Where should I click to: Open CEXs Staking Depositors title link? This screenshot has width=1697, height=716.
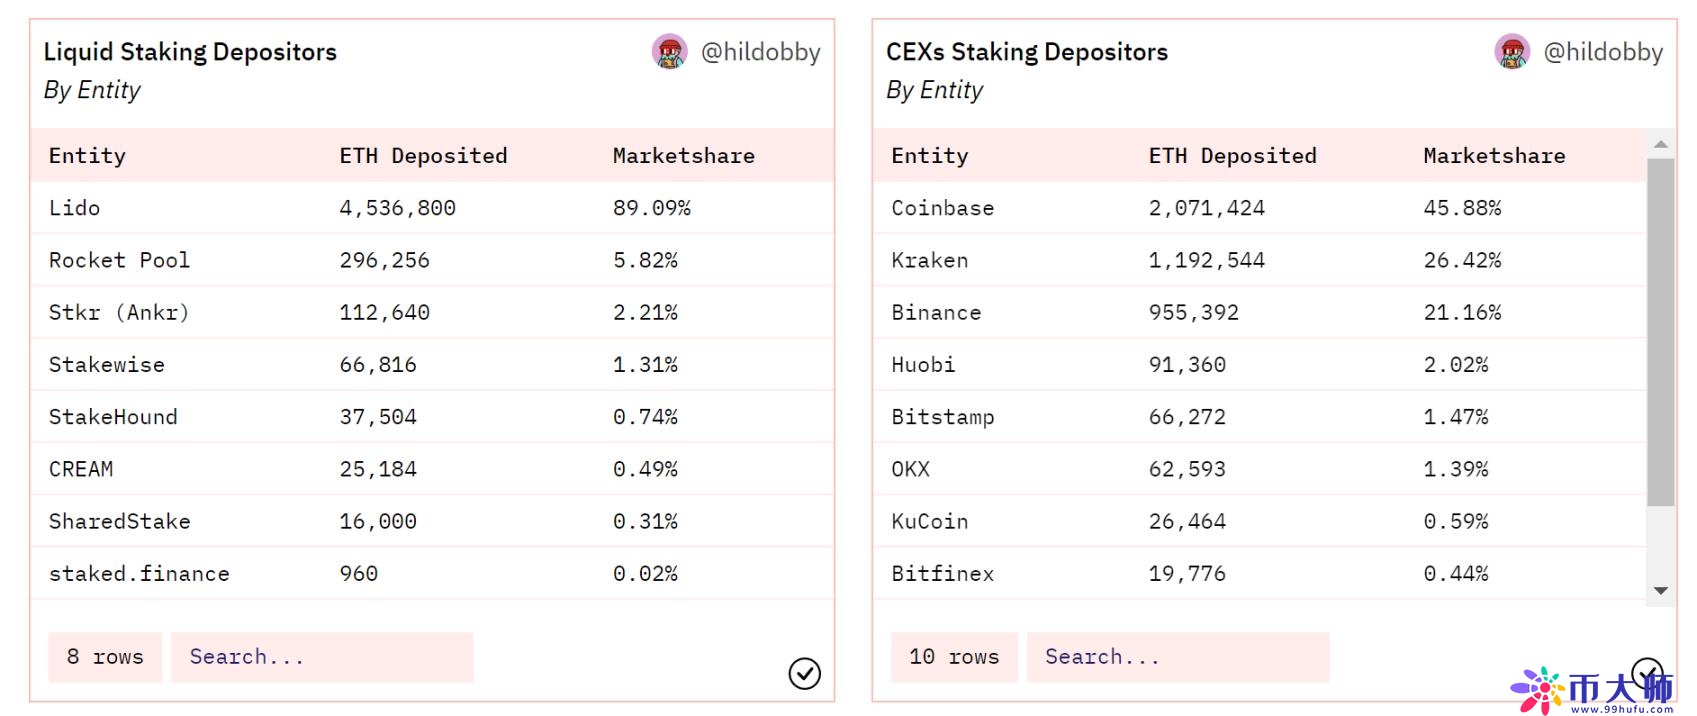click(x=1026, y=52)
